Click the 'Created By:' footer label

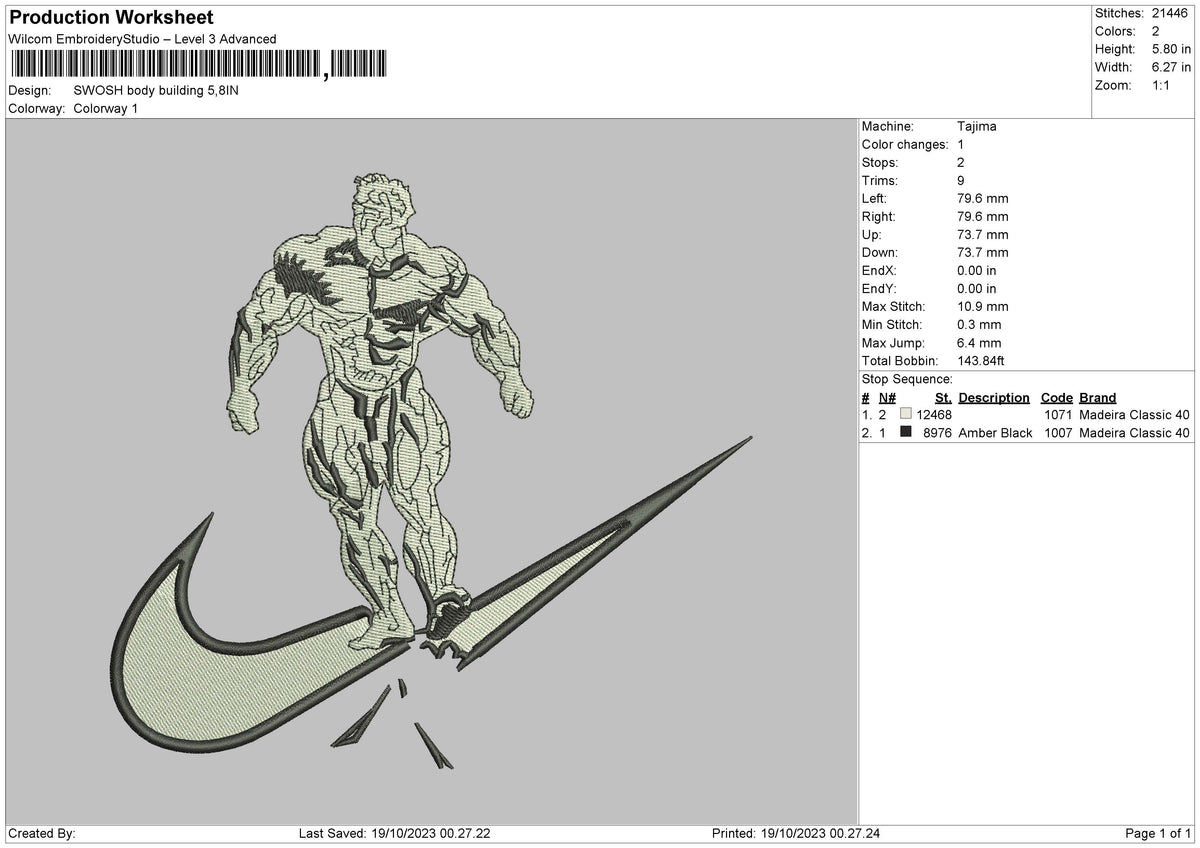[42, 834]
